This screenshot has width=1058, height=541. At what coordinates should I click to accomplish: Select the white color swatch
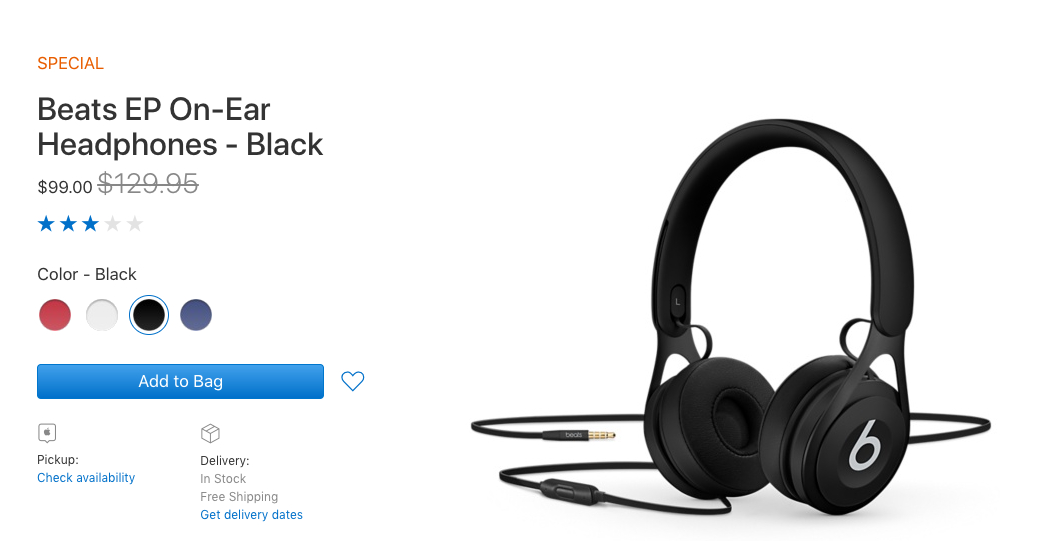tap(102, 314)
